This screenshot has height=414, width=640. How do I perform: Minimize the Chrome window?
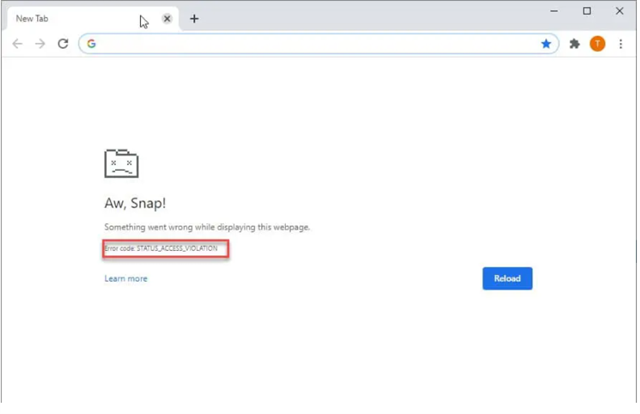(554, 11)
